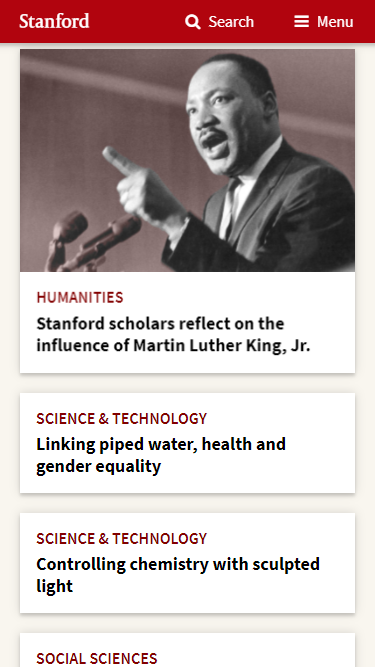Open the Stanford logo homepage link
375x667 pixels.
pos(54,21)
